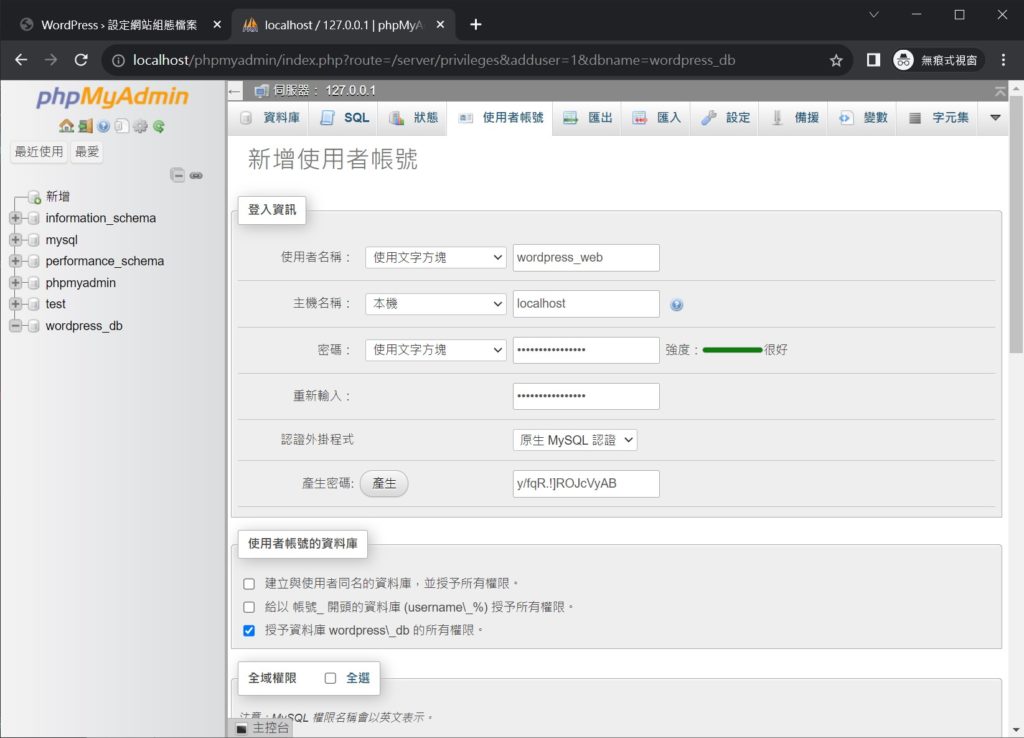Click the left arrow hiding the navigation panel
This screenshot has width=1024, height=738.
(235, 91)
